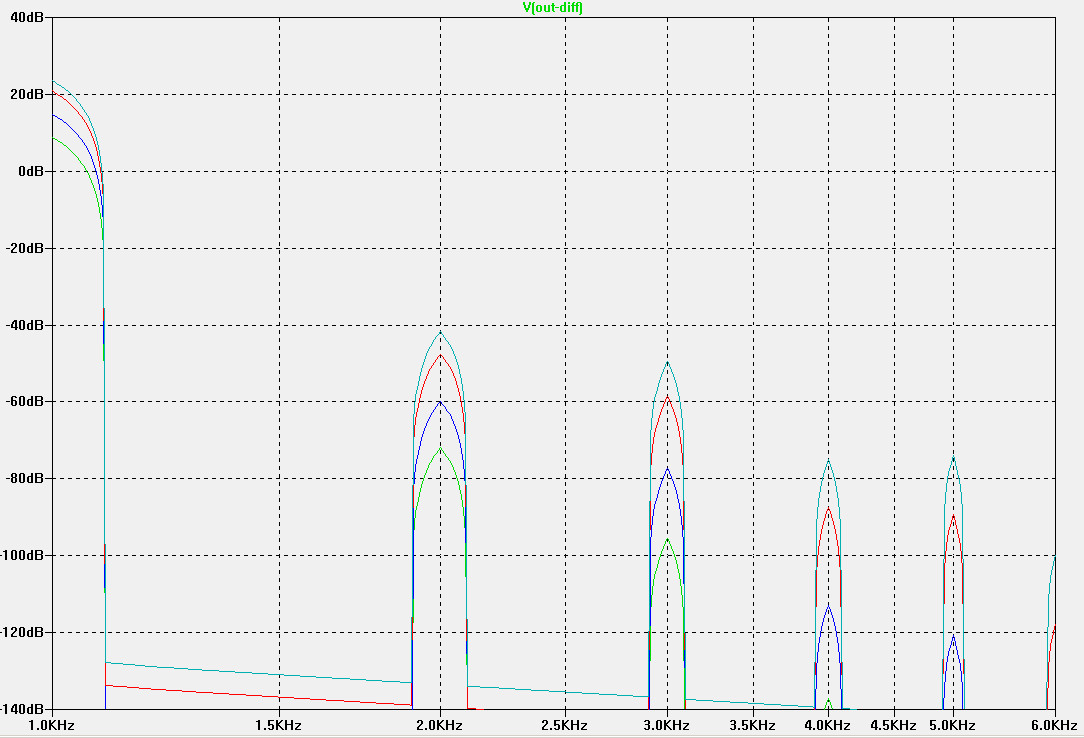Click the 2.5KHz frequency axis label
This screenshot has height=738, width=1084.
point(565,726)
